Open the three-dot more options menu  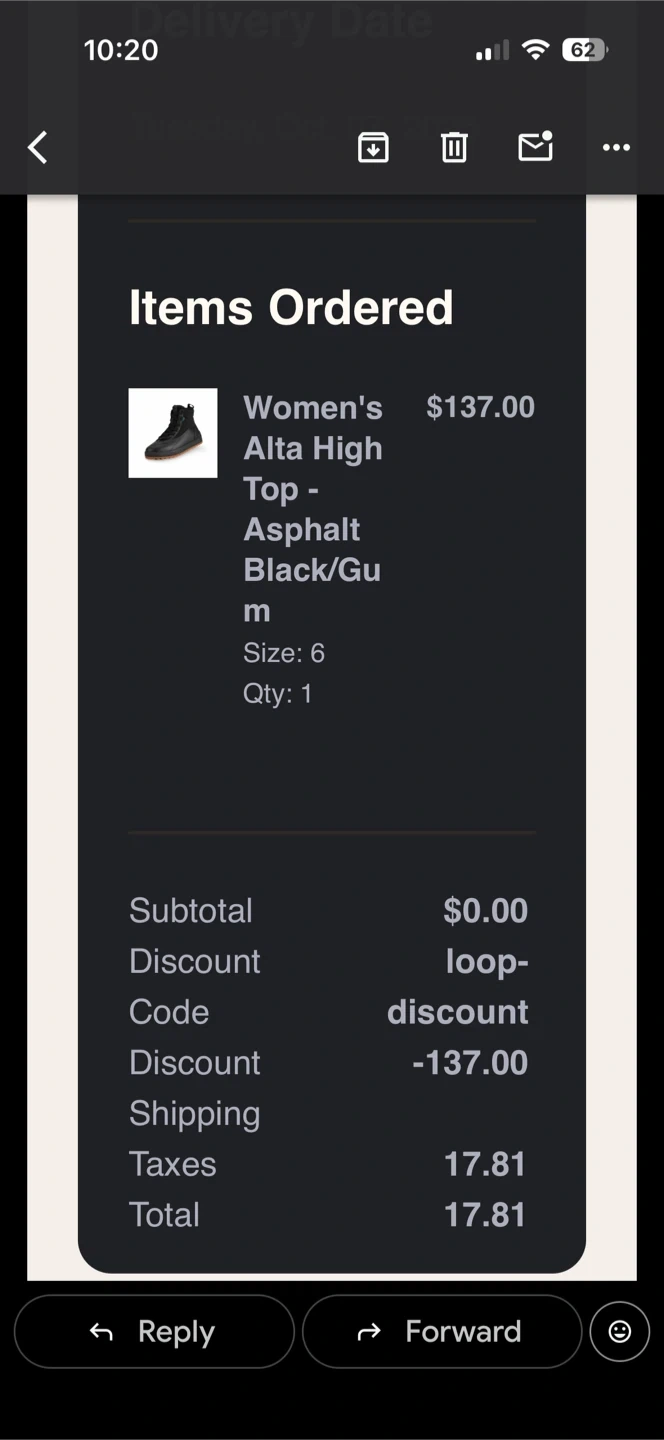click(x=616, y=148)
